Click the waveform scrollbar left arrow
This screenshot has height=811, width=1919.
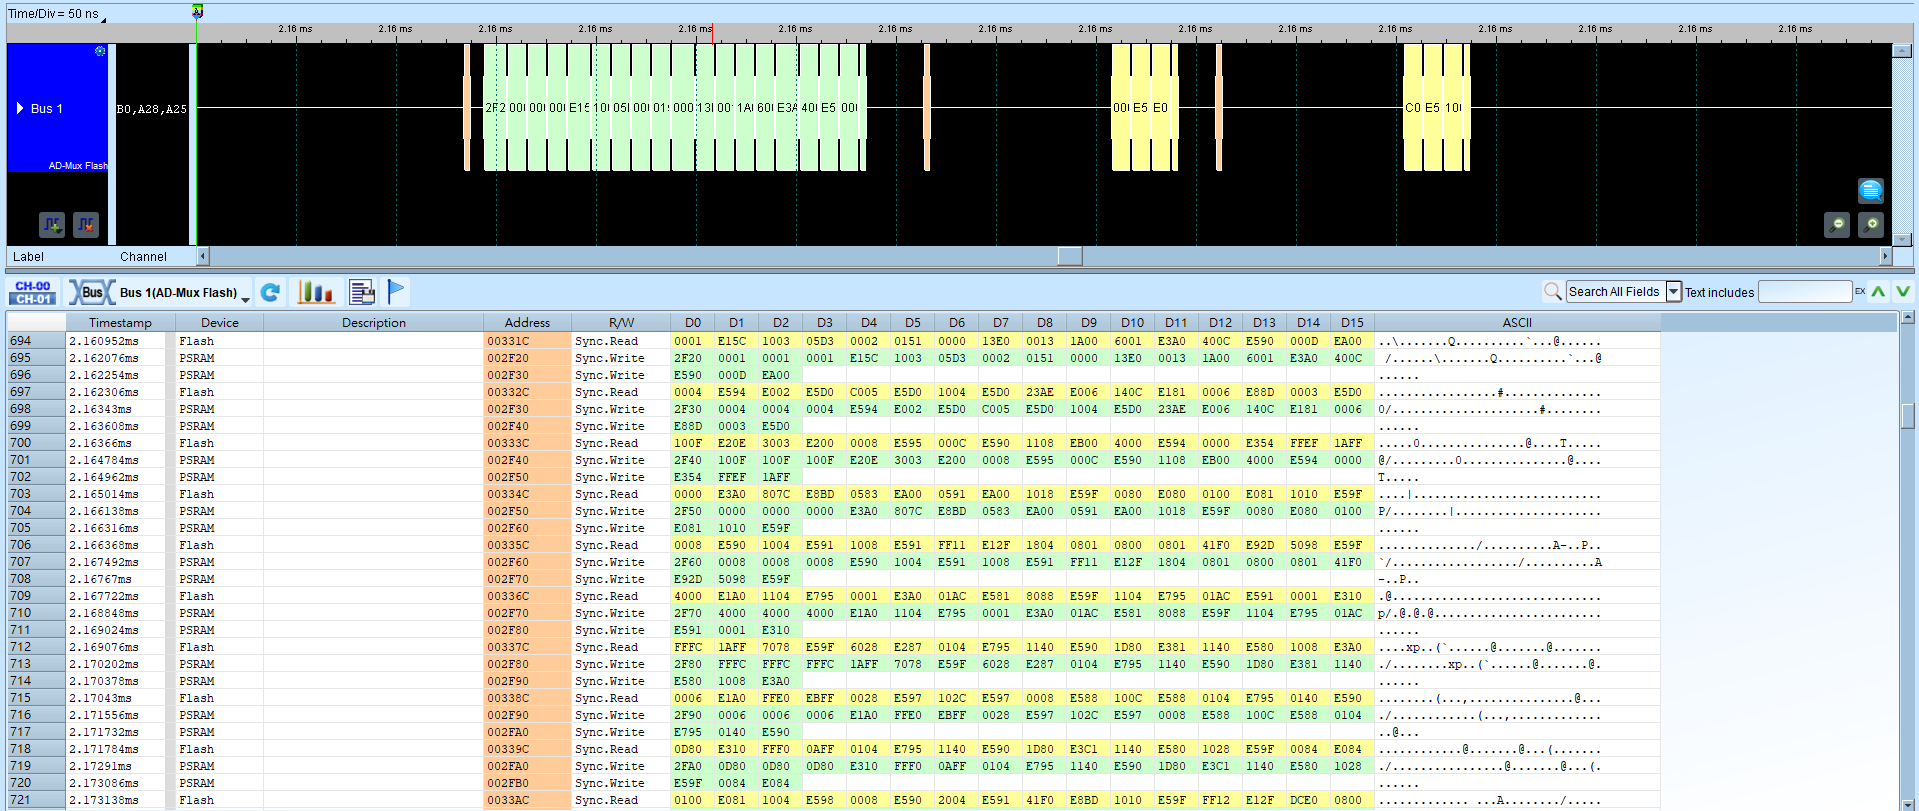(x=203, y=256)
